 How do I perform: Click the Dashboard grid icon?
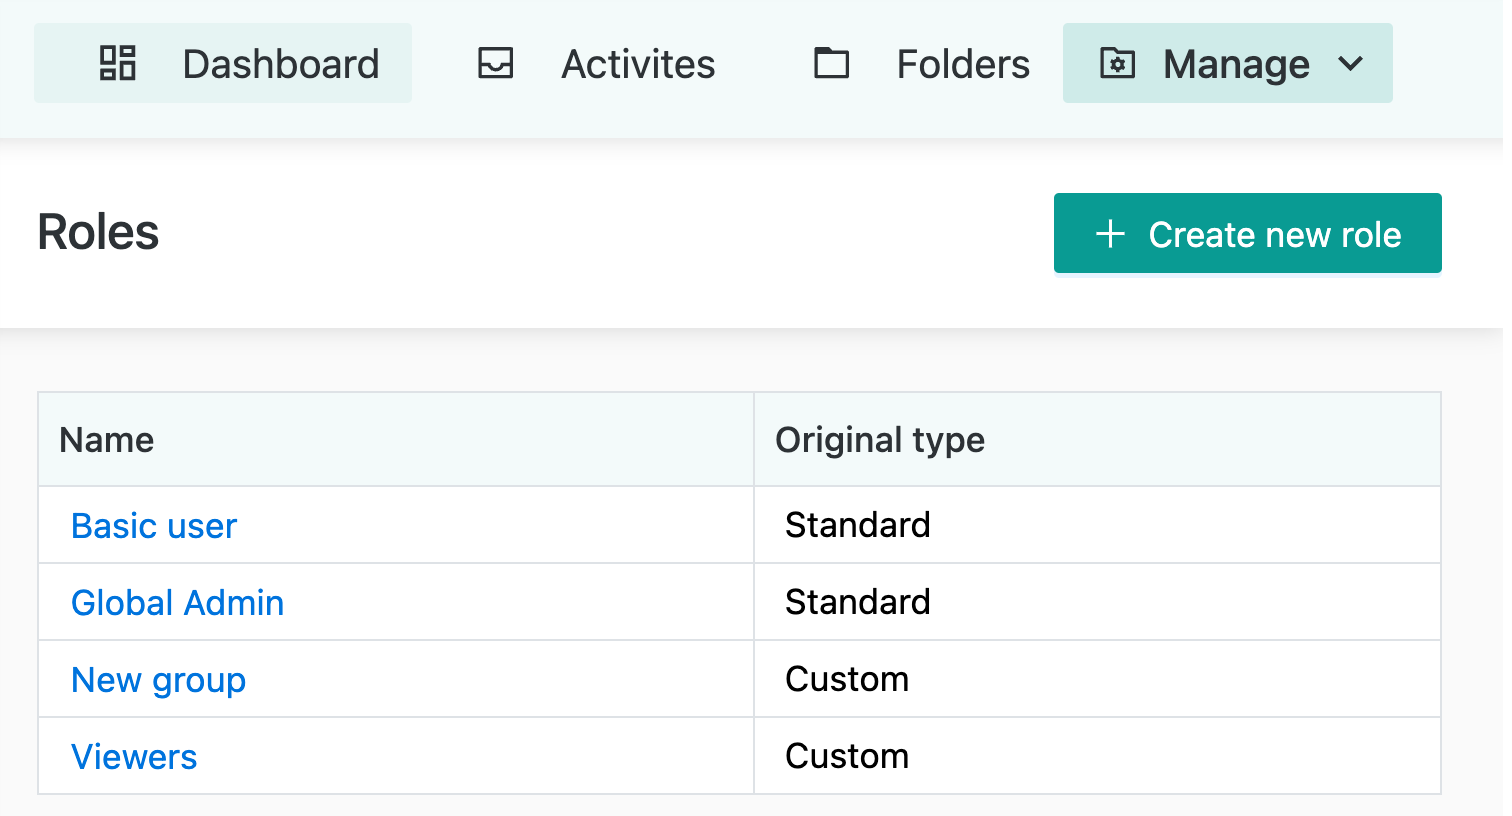click(118, 63)
